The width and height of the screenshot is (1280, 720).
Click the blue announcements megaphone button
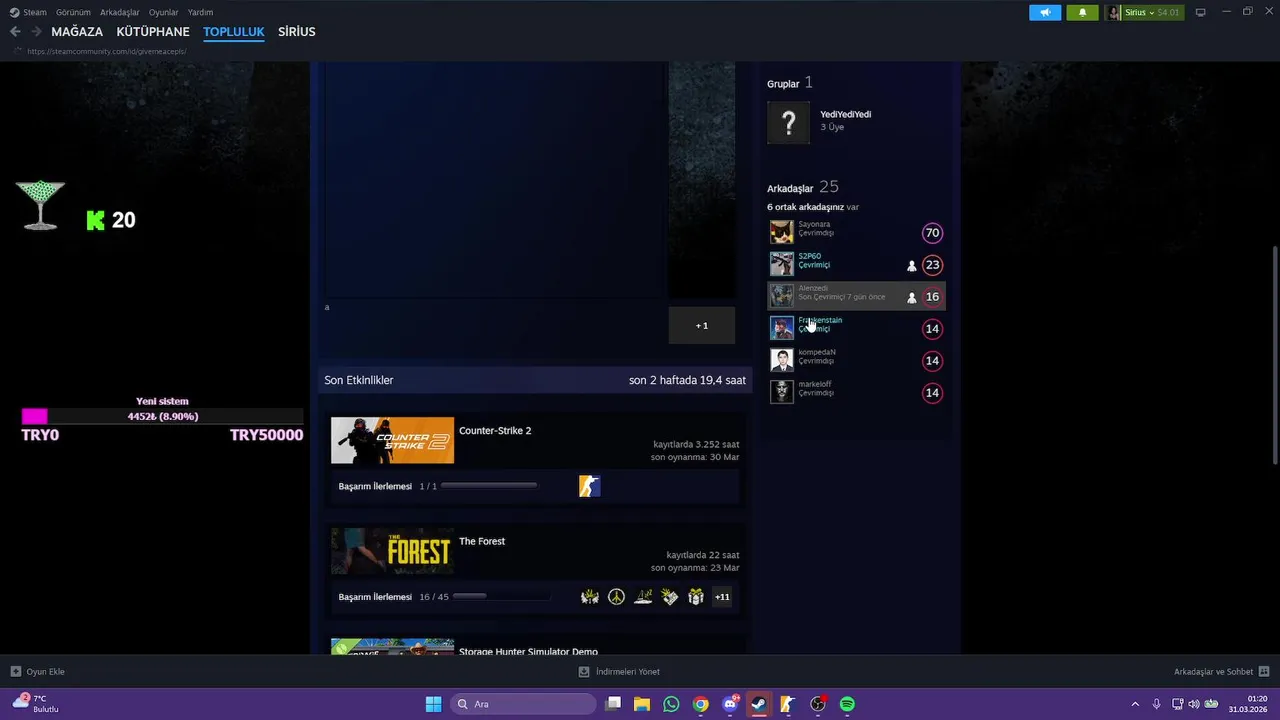point(1045,12)
